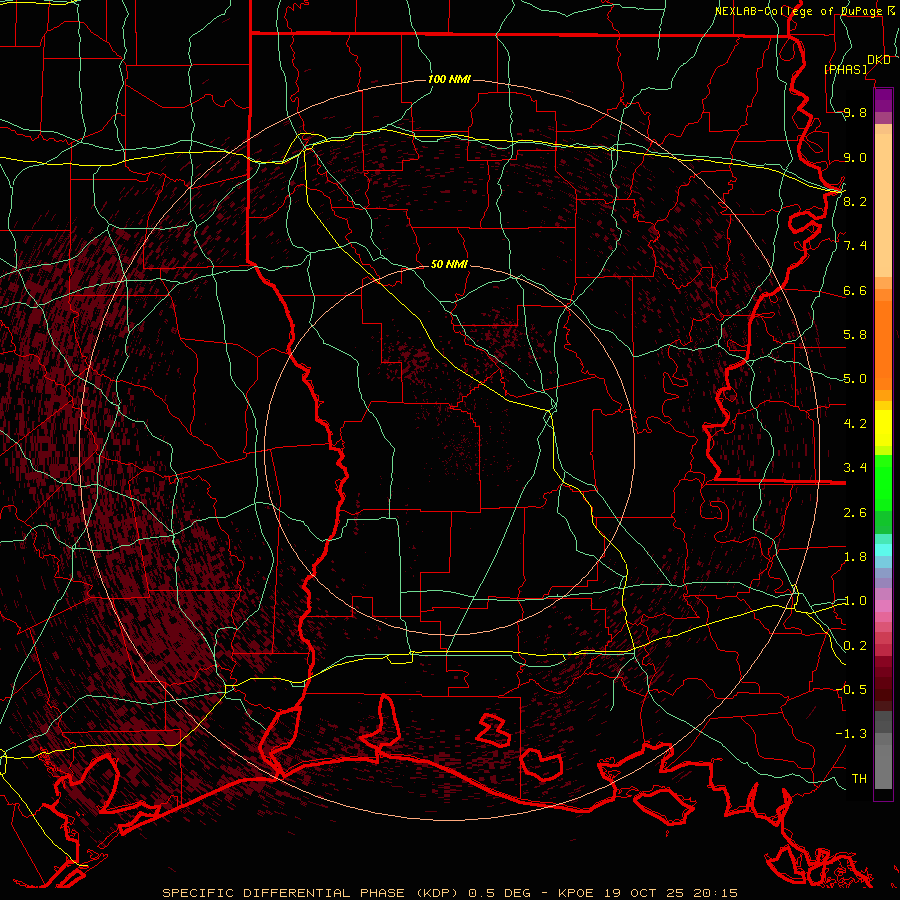Click the "100 NMI" range ring label
Image resolution: width=900 pixels, height=900 pixels.
point(449,79)
